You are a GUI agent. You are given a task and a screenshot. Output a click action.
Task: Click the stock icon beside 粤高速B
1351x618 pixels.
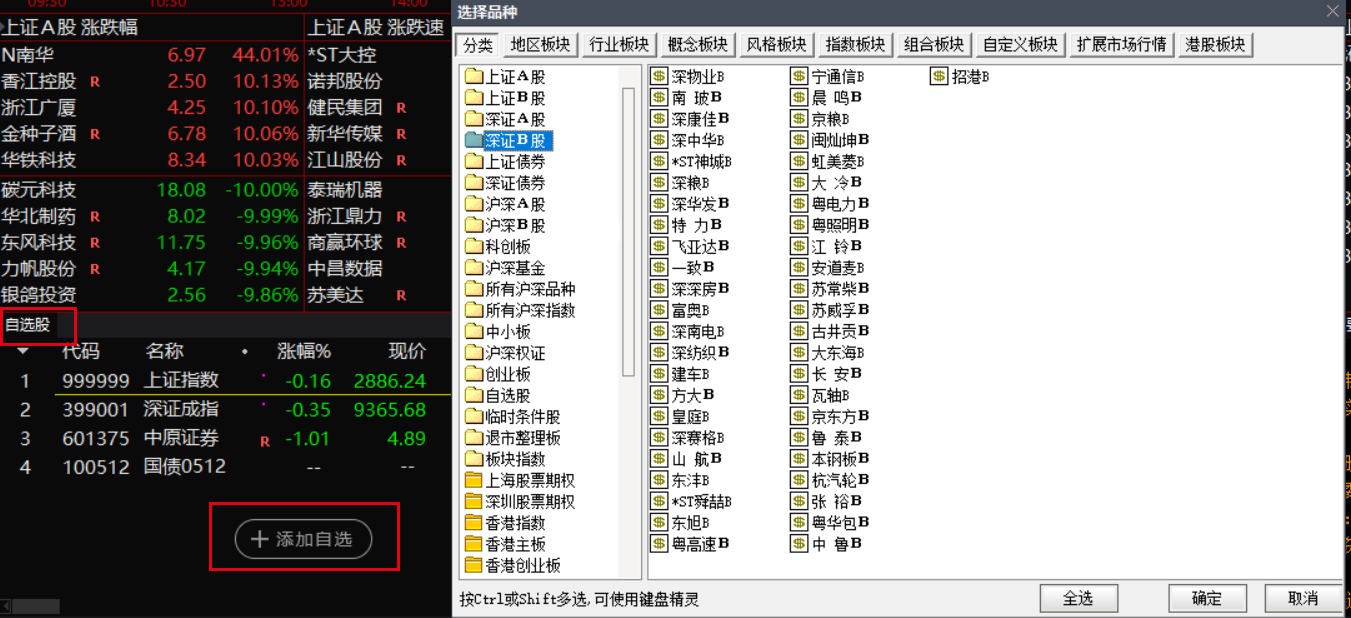click(659, 544)
